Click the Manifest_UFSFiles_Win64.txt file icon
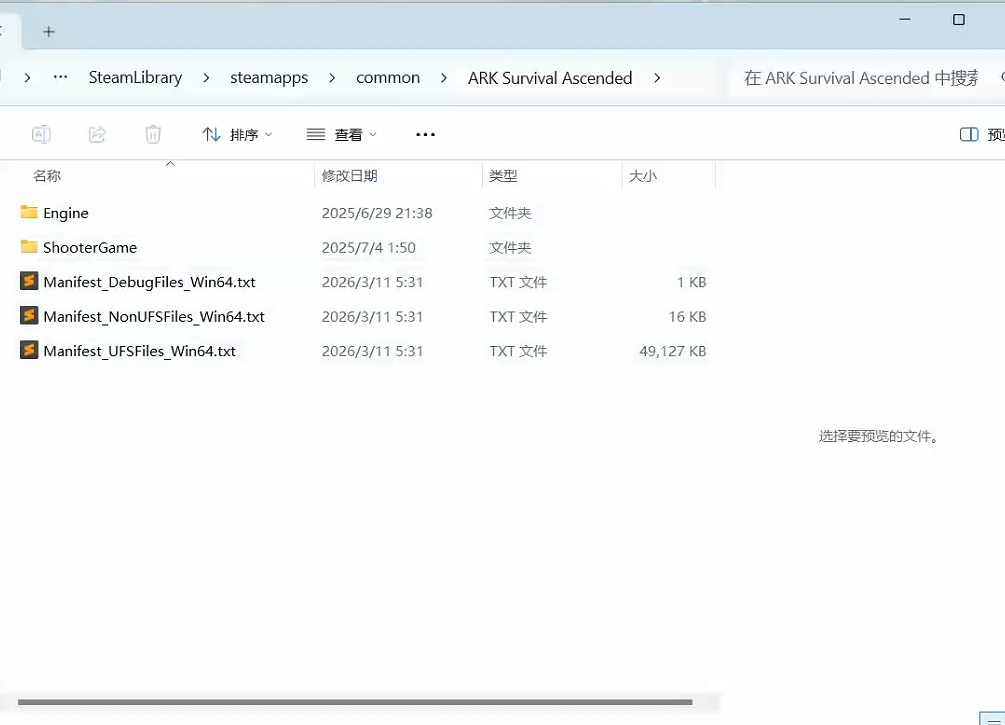This screenshot has width=1005, height=725. [x=29, y=351]
